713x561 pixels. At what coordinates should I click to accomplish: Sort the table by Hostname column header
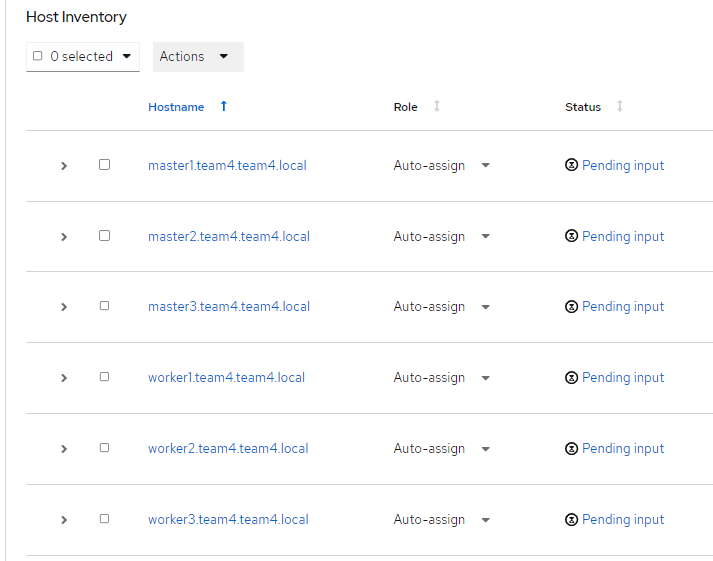[x=176, y=107]
